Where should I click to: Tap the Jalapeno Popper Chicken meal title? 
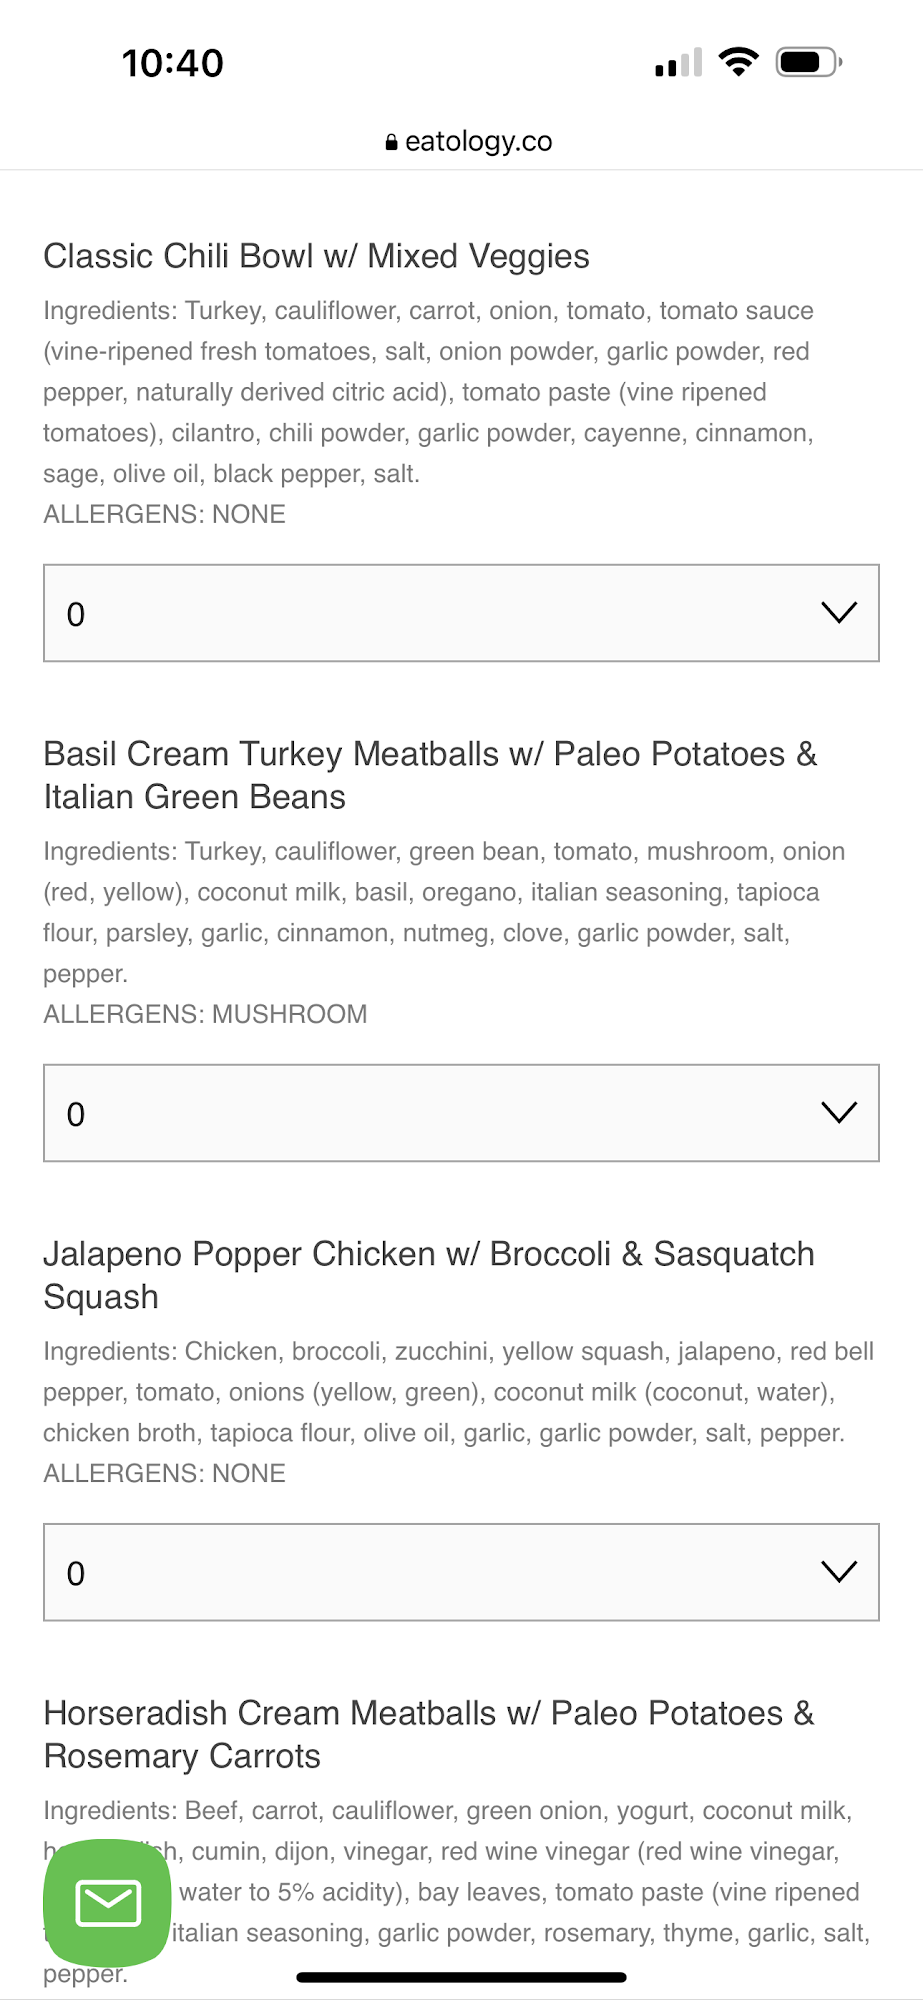pos(428,1275)
